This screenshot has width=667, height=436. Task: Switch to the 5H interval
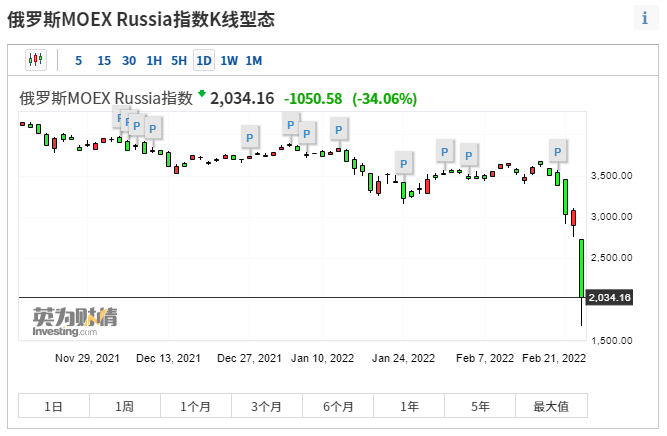179,60
